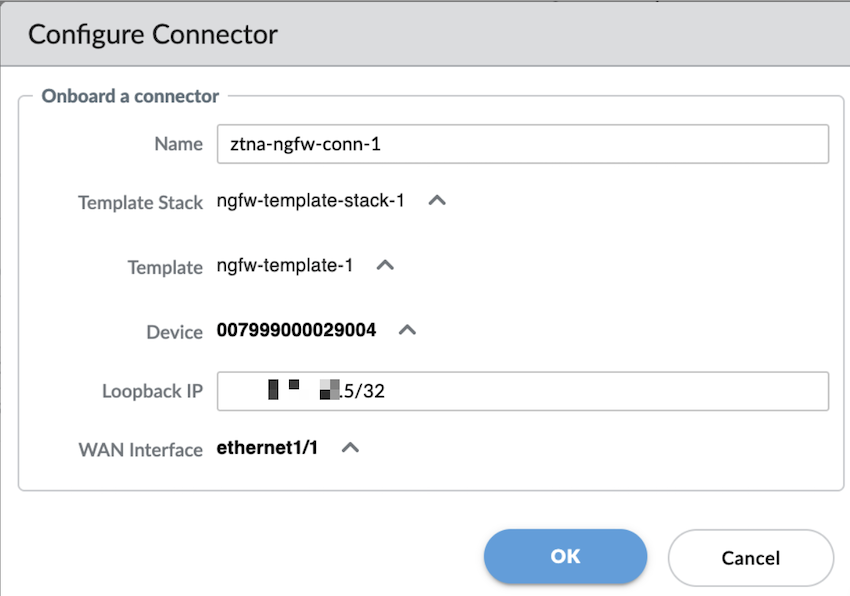
Task: Choose the device serial 007999000029004
Action: pyautogui.click(x=296, y=330)
